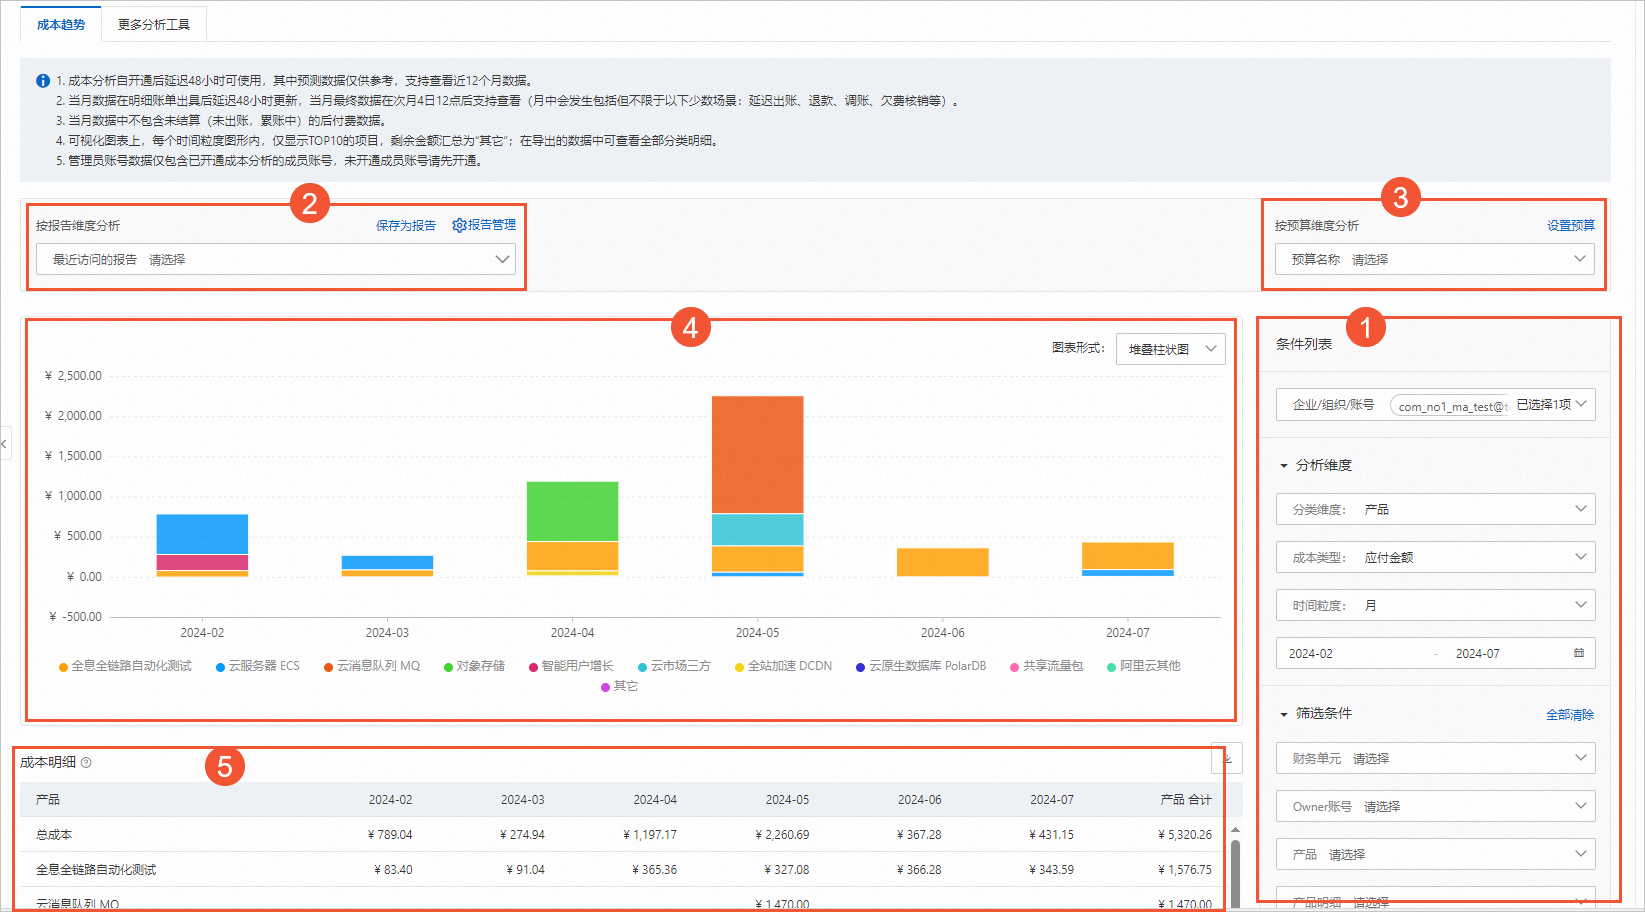This screenshot has height=912, width=1645.
Task: Click the start date field 2024-02
Action: (1311, 653)
